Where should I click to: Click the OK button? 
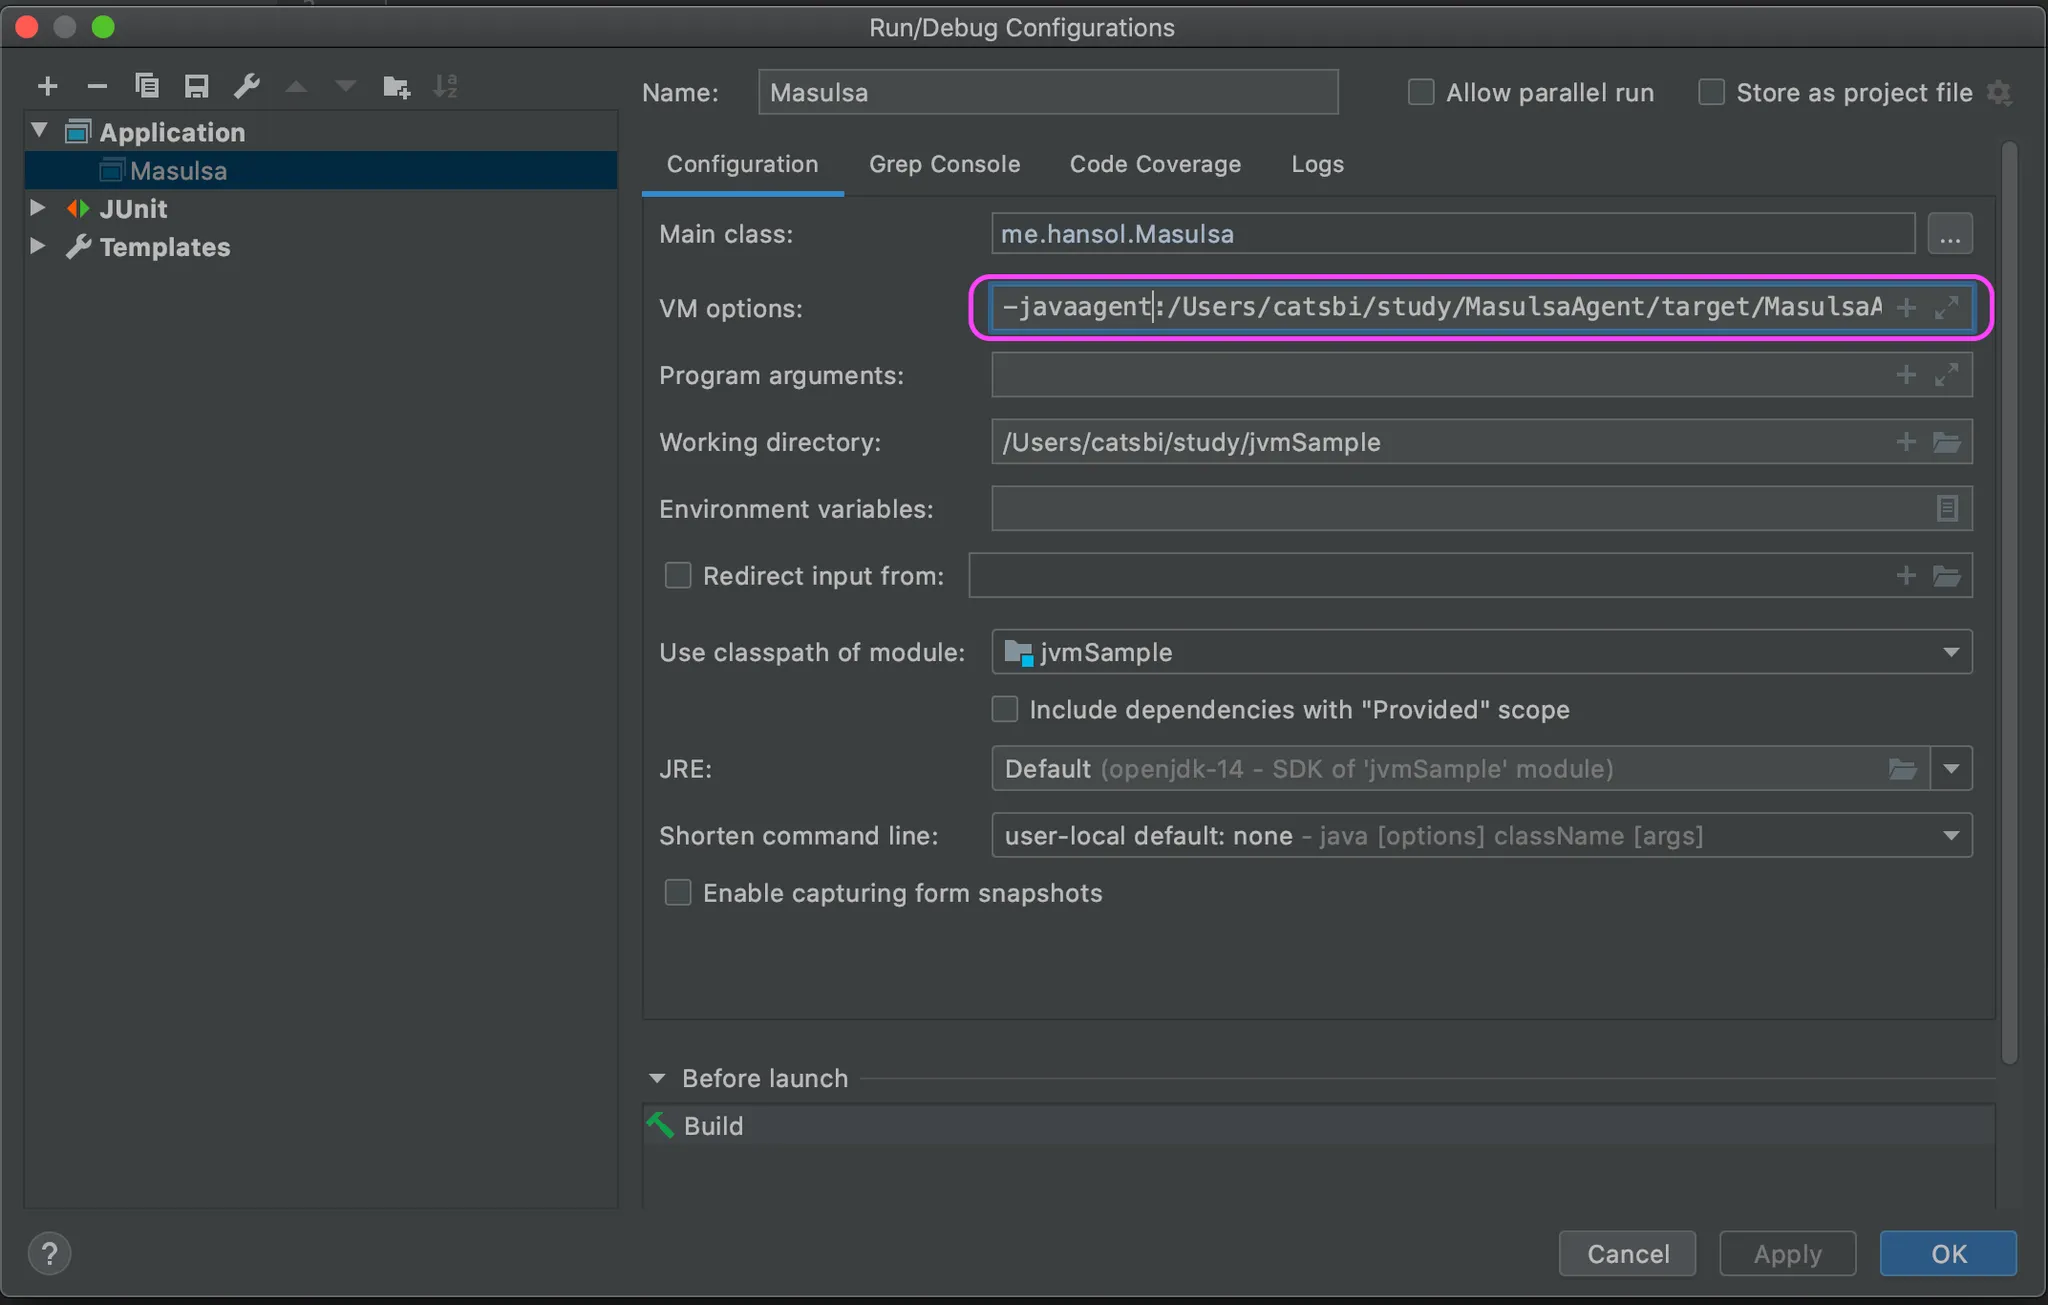[x=1947, y=1253]
